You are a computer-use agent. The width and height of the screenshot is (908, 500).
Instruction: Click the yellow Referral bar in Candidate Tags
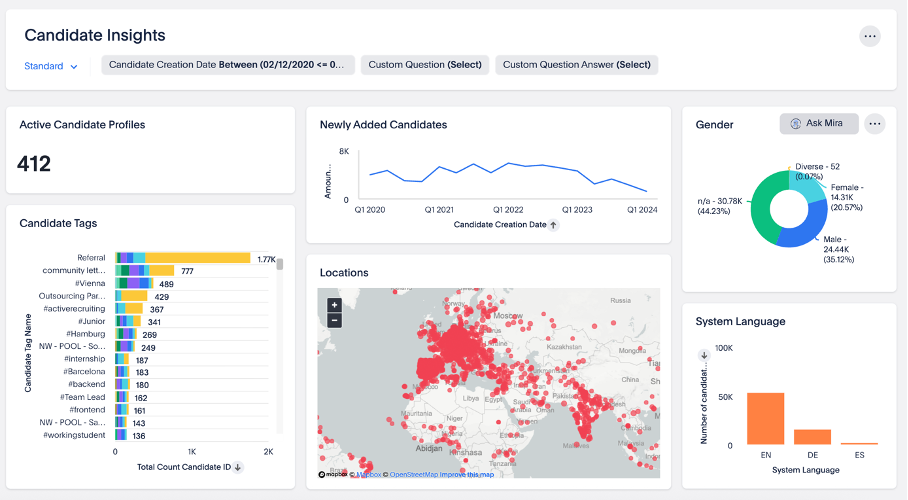click(x=200, y=258)
